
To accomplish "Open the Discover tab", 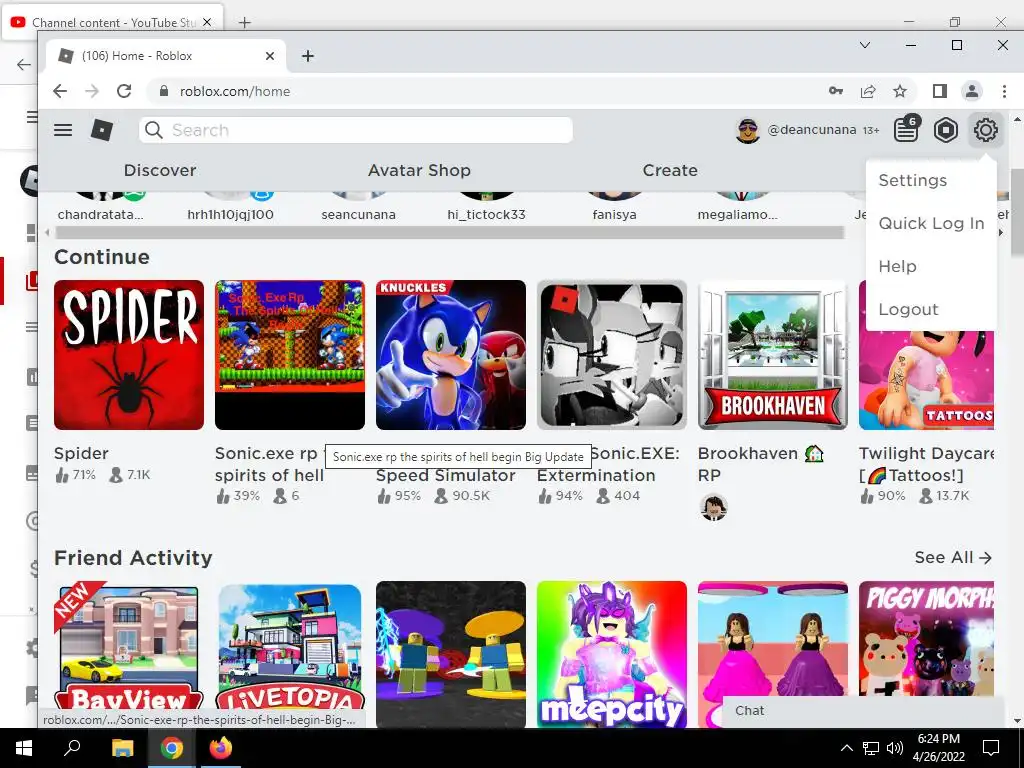I will [x=160, y=170].
